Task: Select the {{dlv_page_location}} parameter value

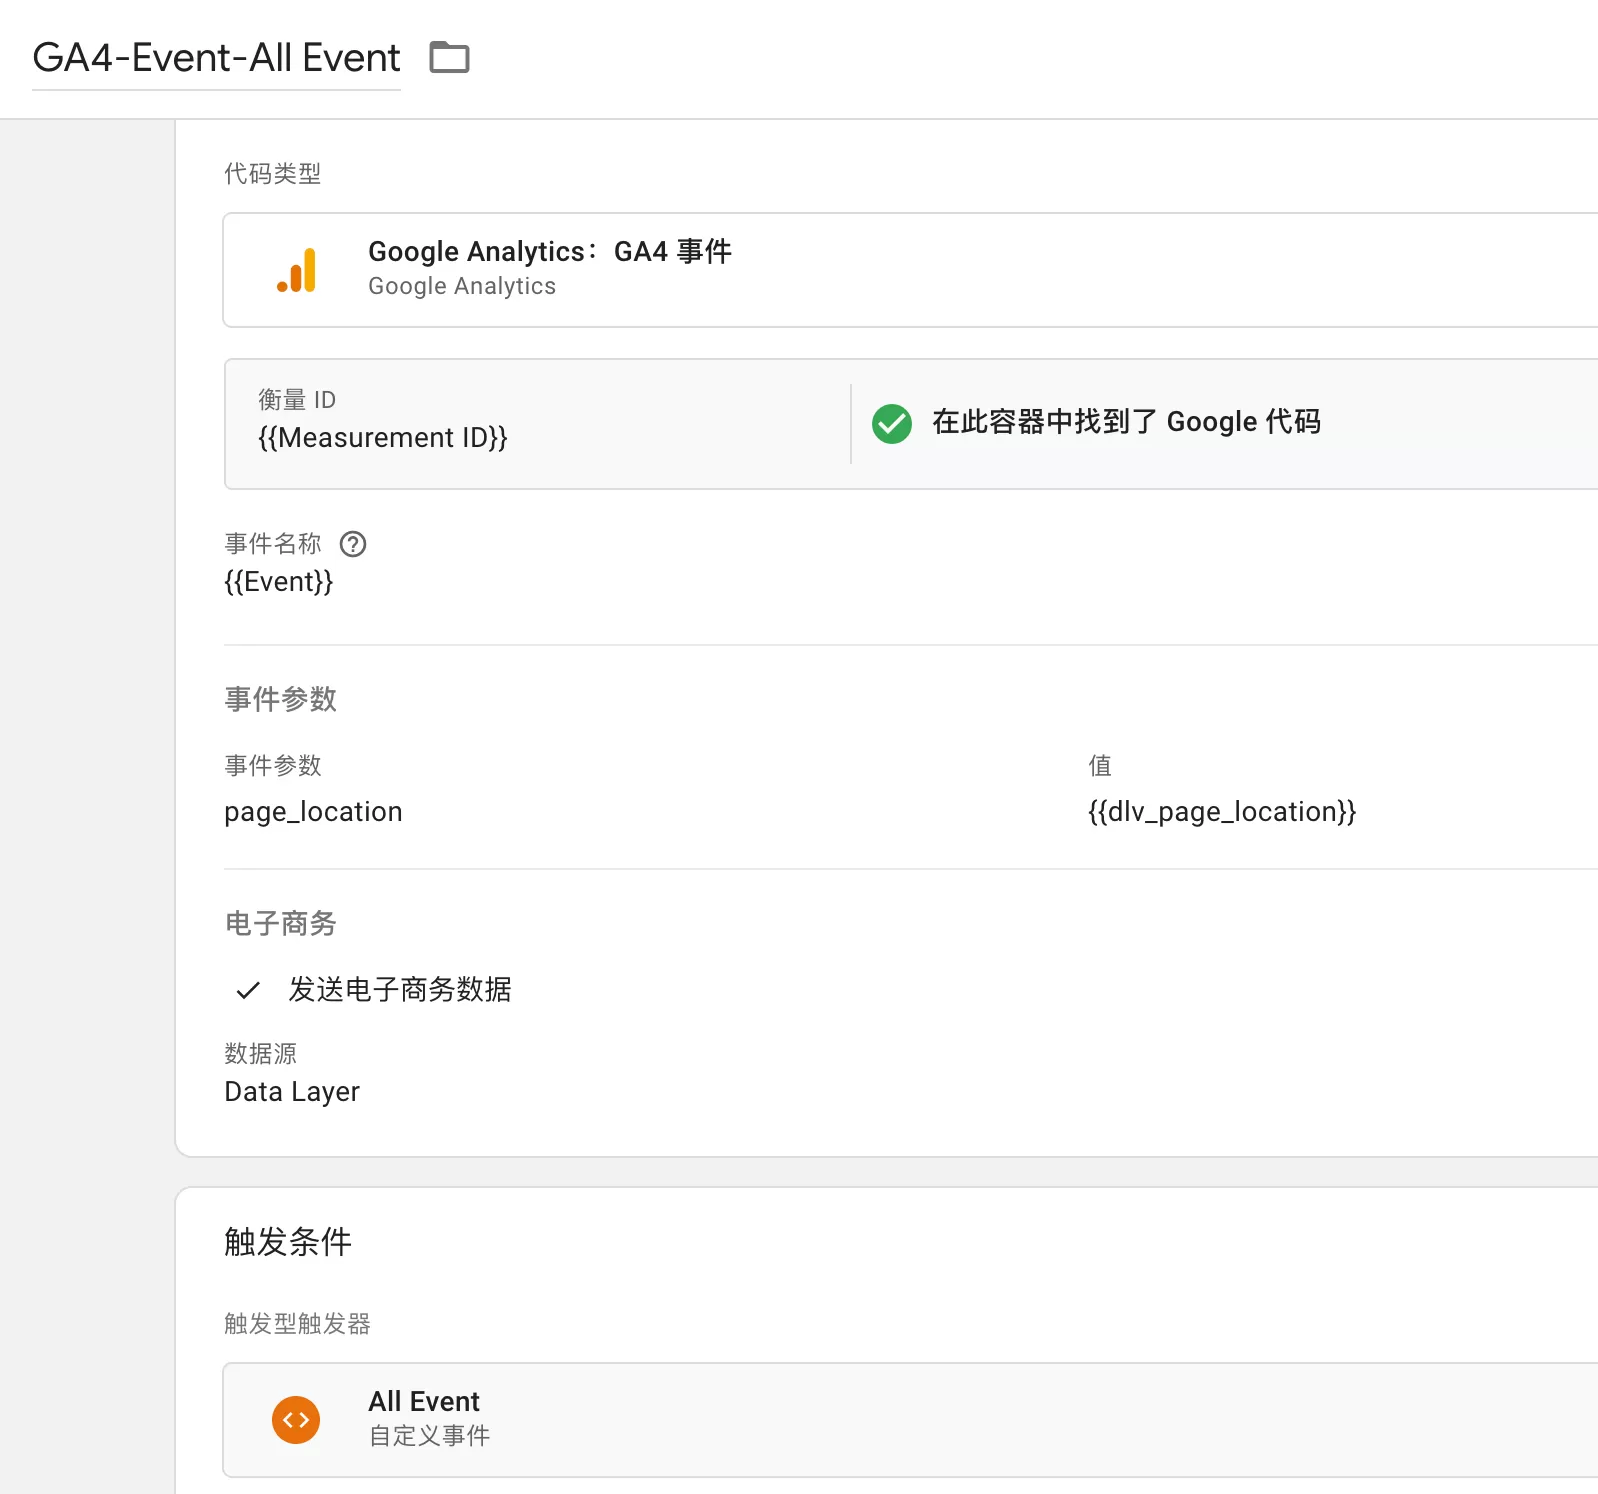Action: click(x=1222, y=812)
